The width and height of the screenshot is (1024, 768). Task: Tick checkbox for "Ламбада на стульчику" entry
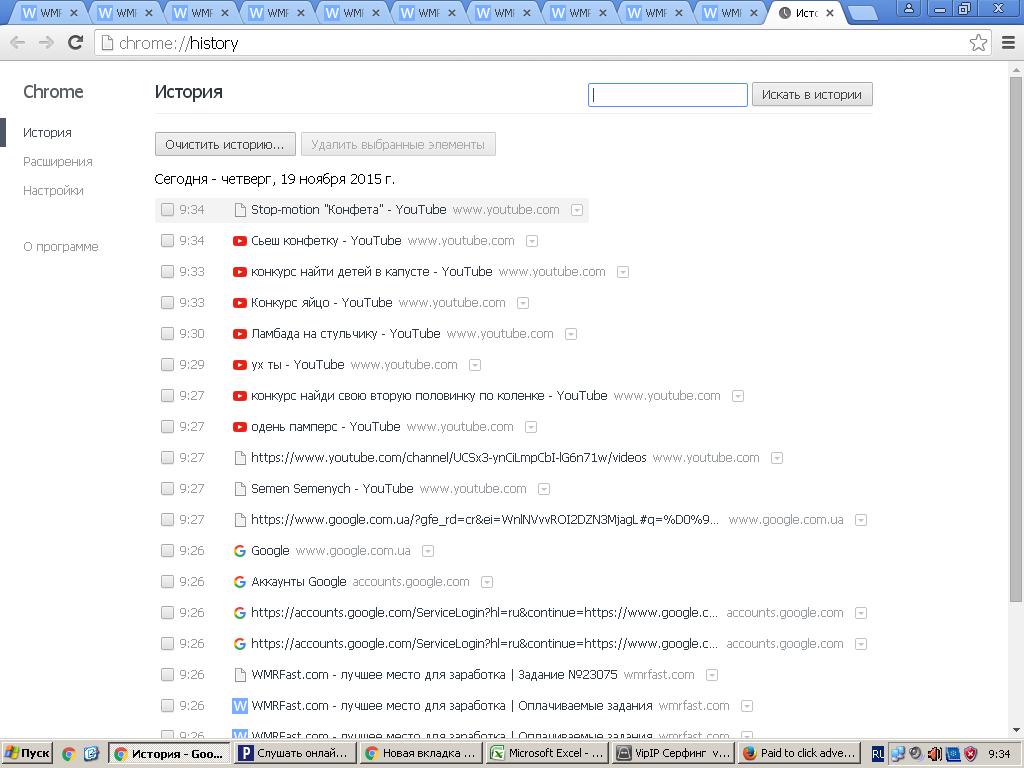tap(167, 334)
